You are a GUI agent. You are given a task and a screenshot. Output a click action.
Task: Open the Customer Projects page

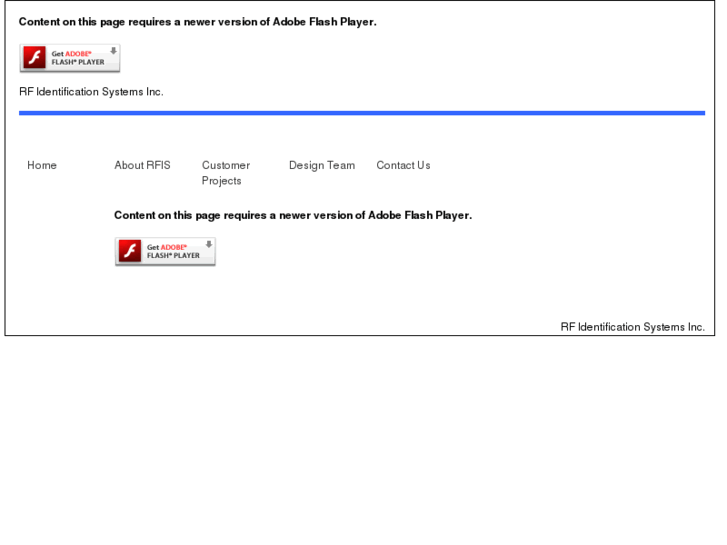tap(226, 173)
